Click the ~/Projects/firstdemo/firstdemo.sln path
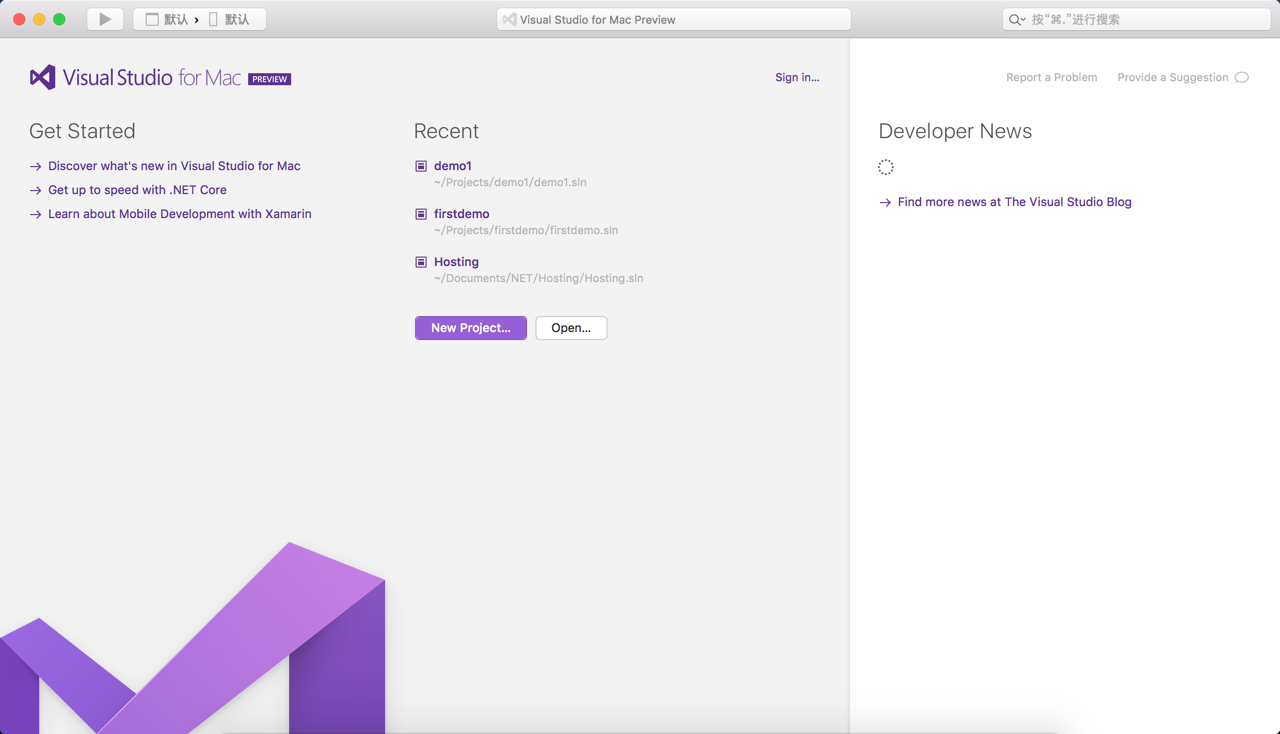The width and height of the screenshot is (1280, 734). pyautogui.click(x=526, y=230)
